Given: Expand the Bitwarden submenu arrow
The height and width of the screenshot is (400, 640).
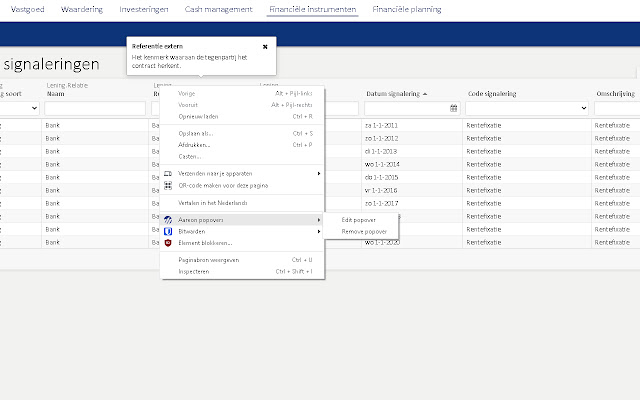Looking at the screenshot, I should [x=319, y=231].
